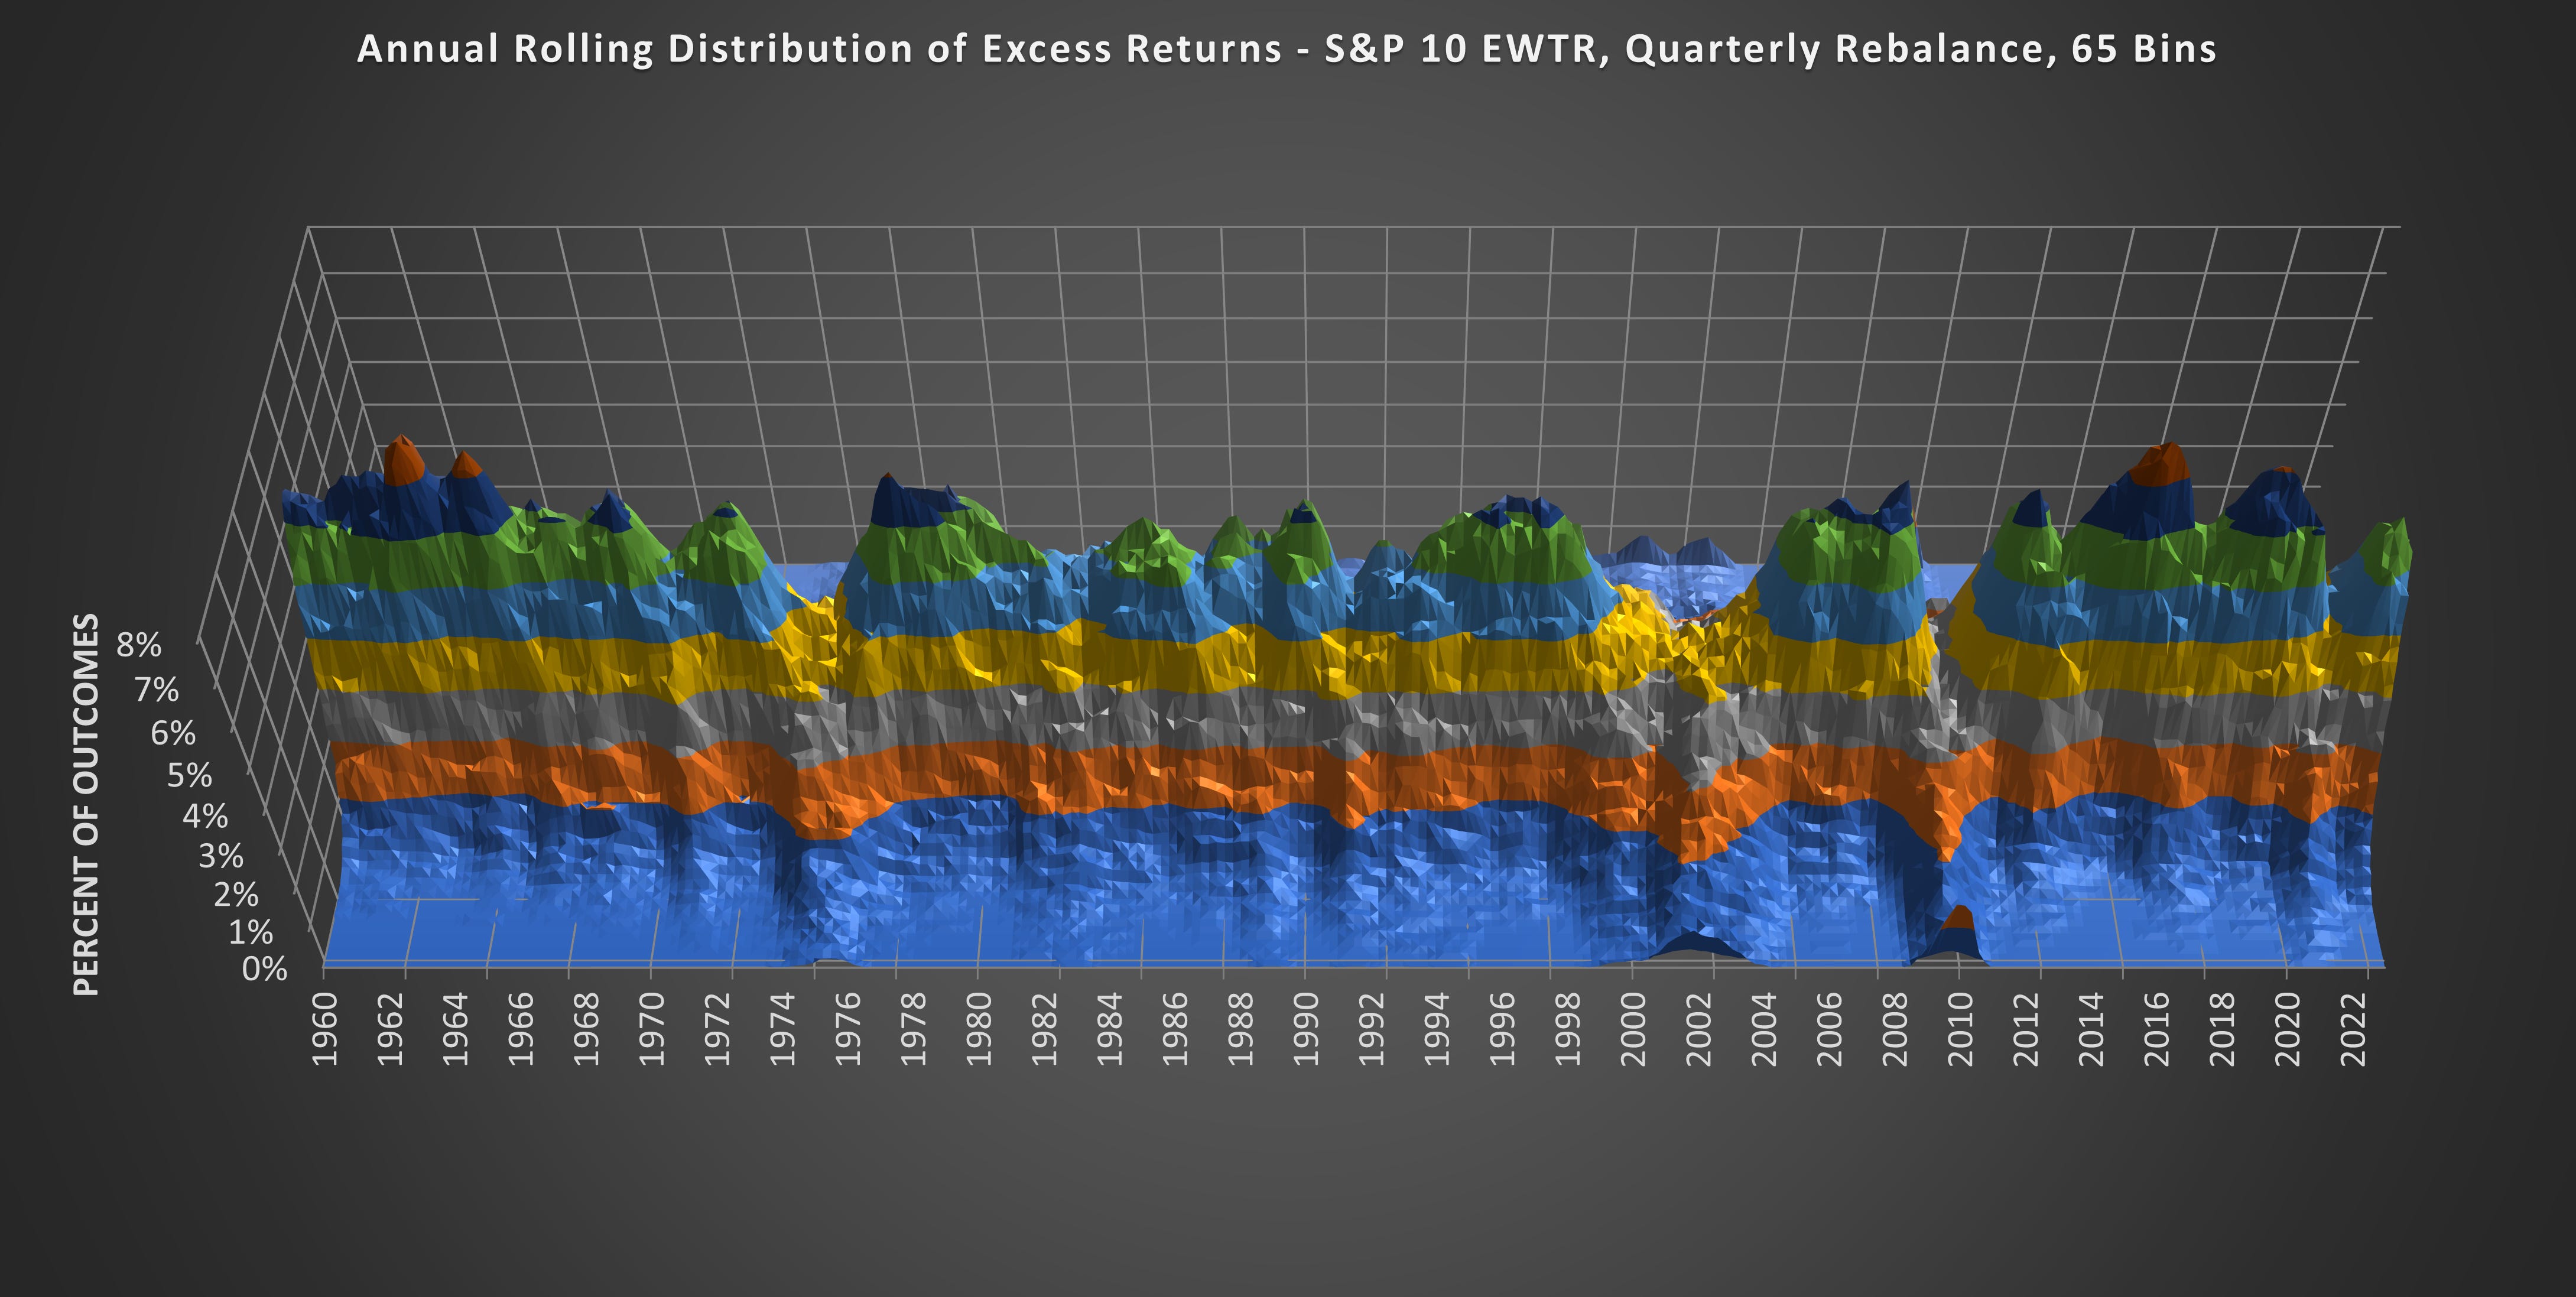Viewport: 2576px width, 1297px height.
Task: Click the small orange spike at 2010 base
Action: 1959,918
